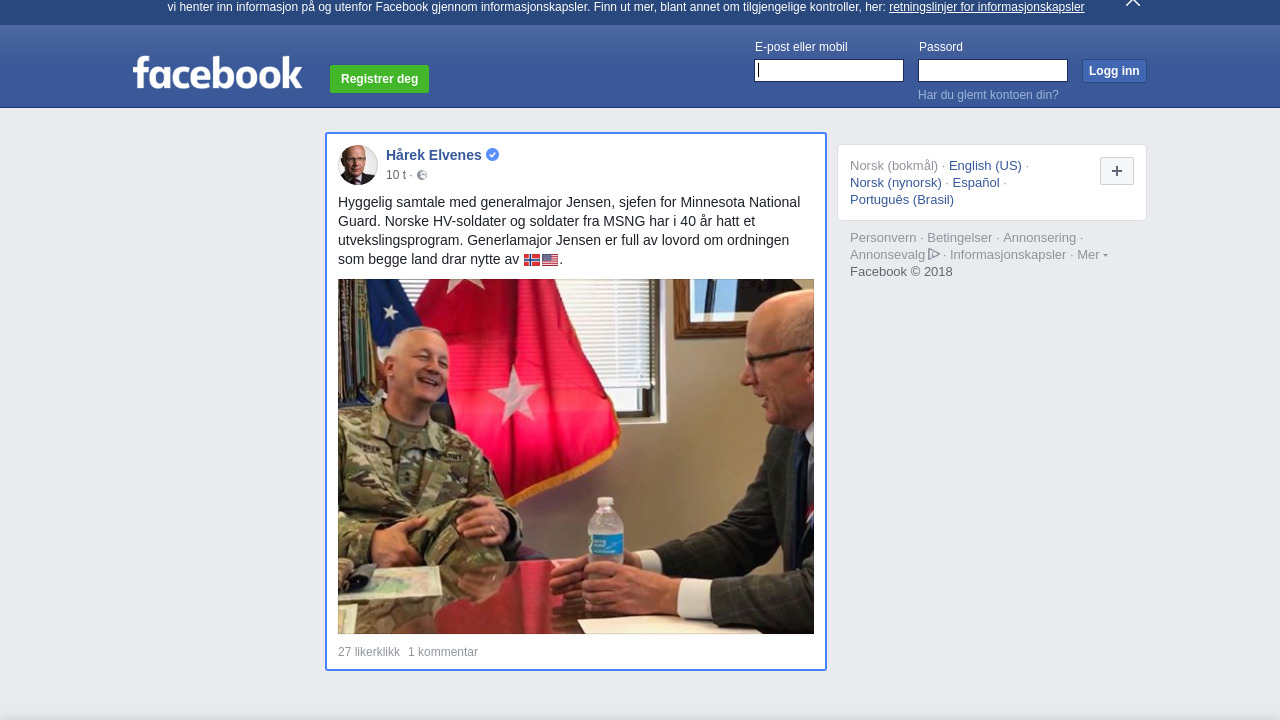Click the Registrer deg button
This screenshot has width=1280, height=720.
tap(379, 79)
